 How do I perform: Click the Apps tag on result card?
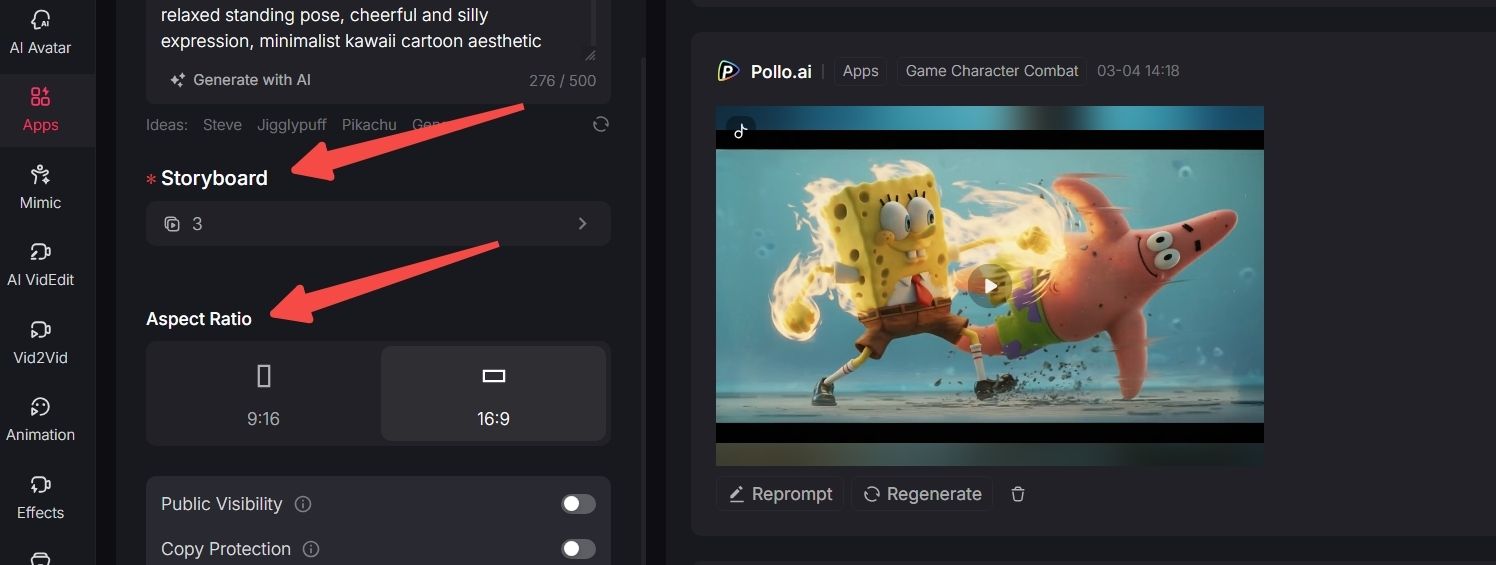click(x=860, y=71)
